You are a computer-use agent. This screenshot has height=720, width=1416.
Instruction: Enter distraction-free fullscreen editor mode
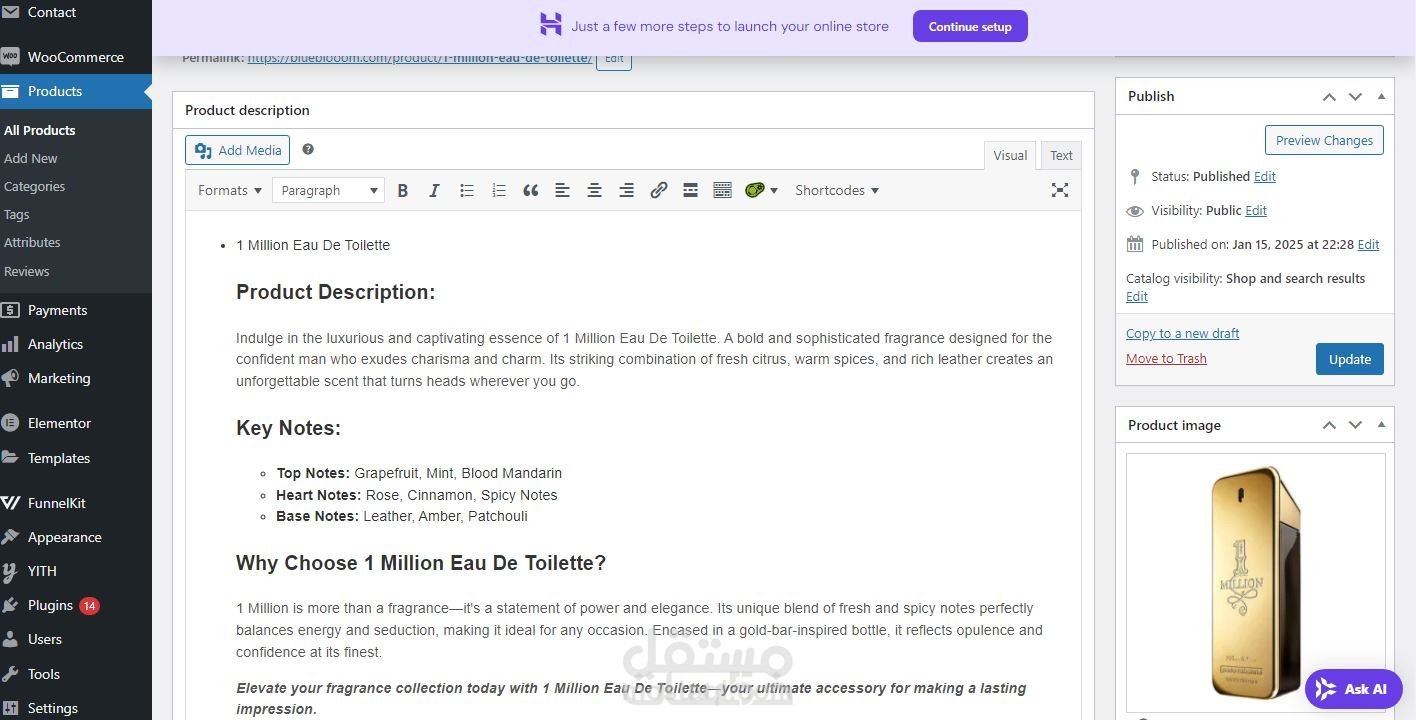click(1060, 190)
